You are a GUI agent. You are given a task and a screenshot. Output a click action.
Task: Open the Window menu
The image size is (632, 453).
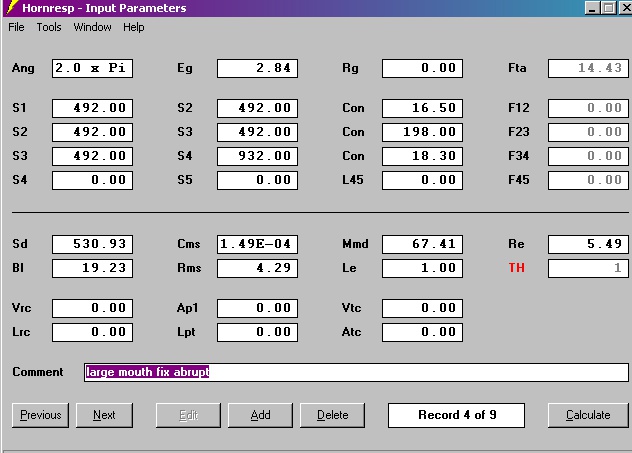tap(92, 27)
